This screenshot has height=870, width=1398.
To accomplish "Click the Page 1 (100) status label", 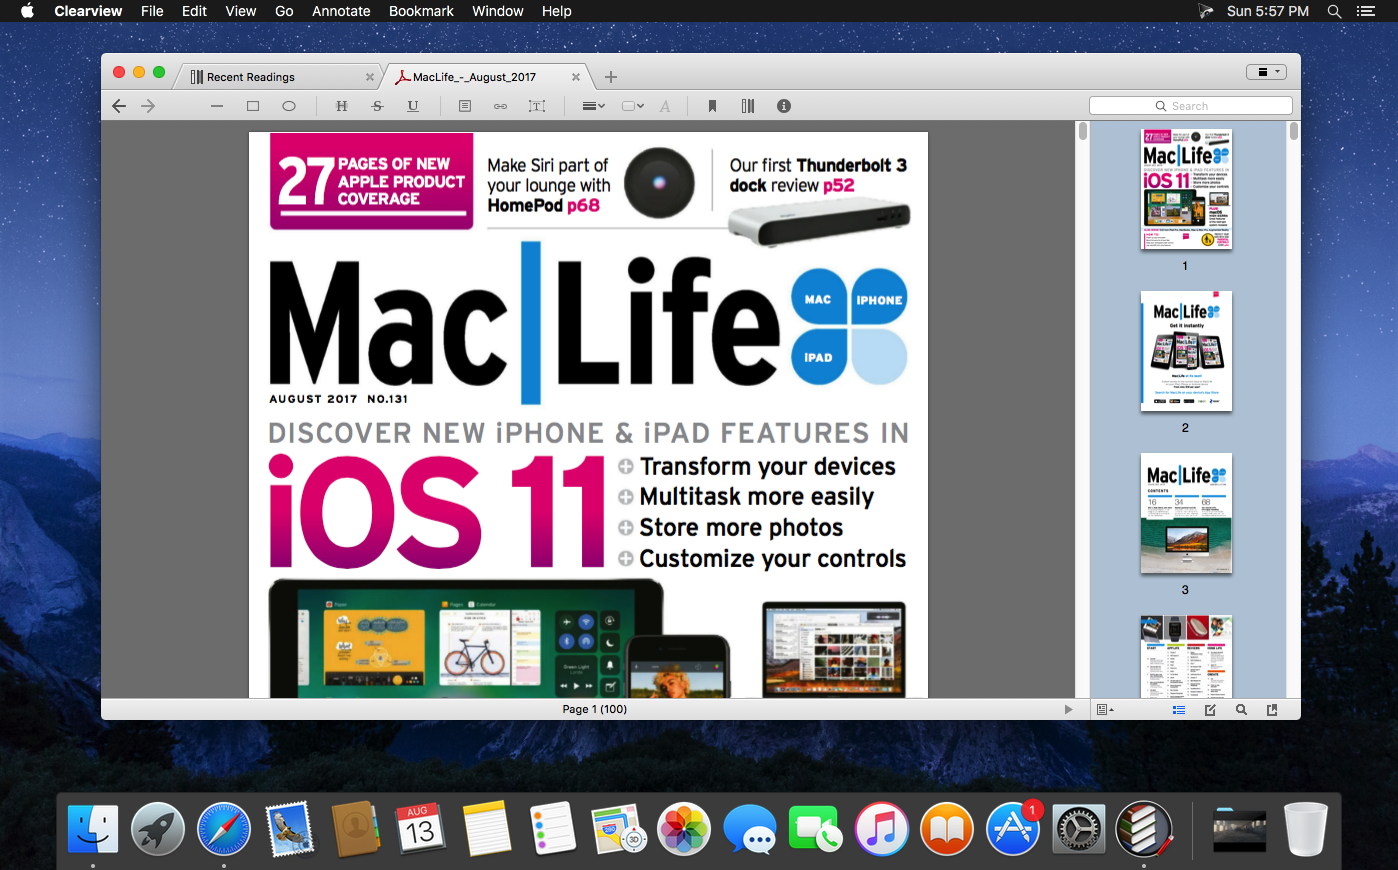I will [x=595, y=709].
